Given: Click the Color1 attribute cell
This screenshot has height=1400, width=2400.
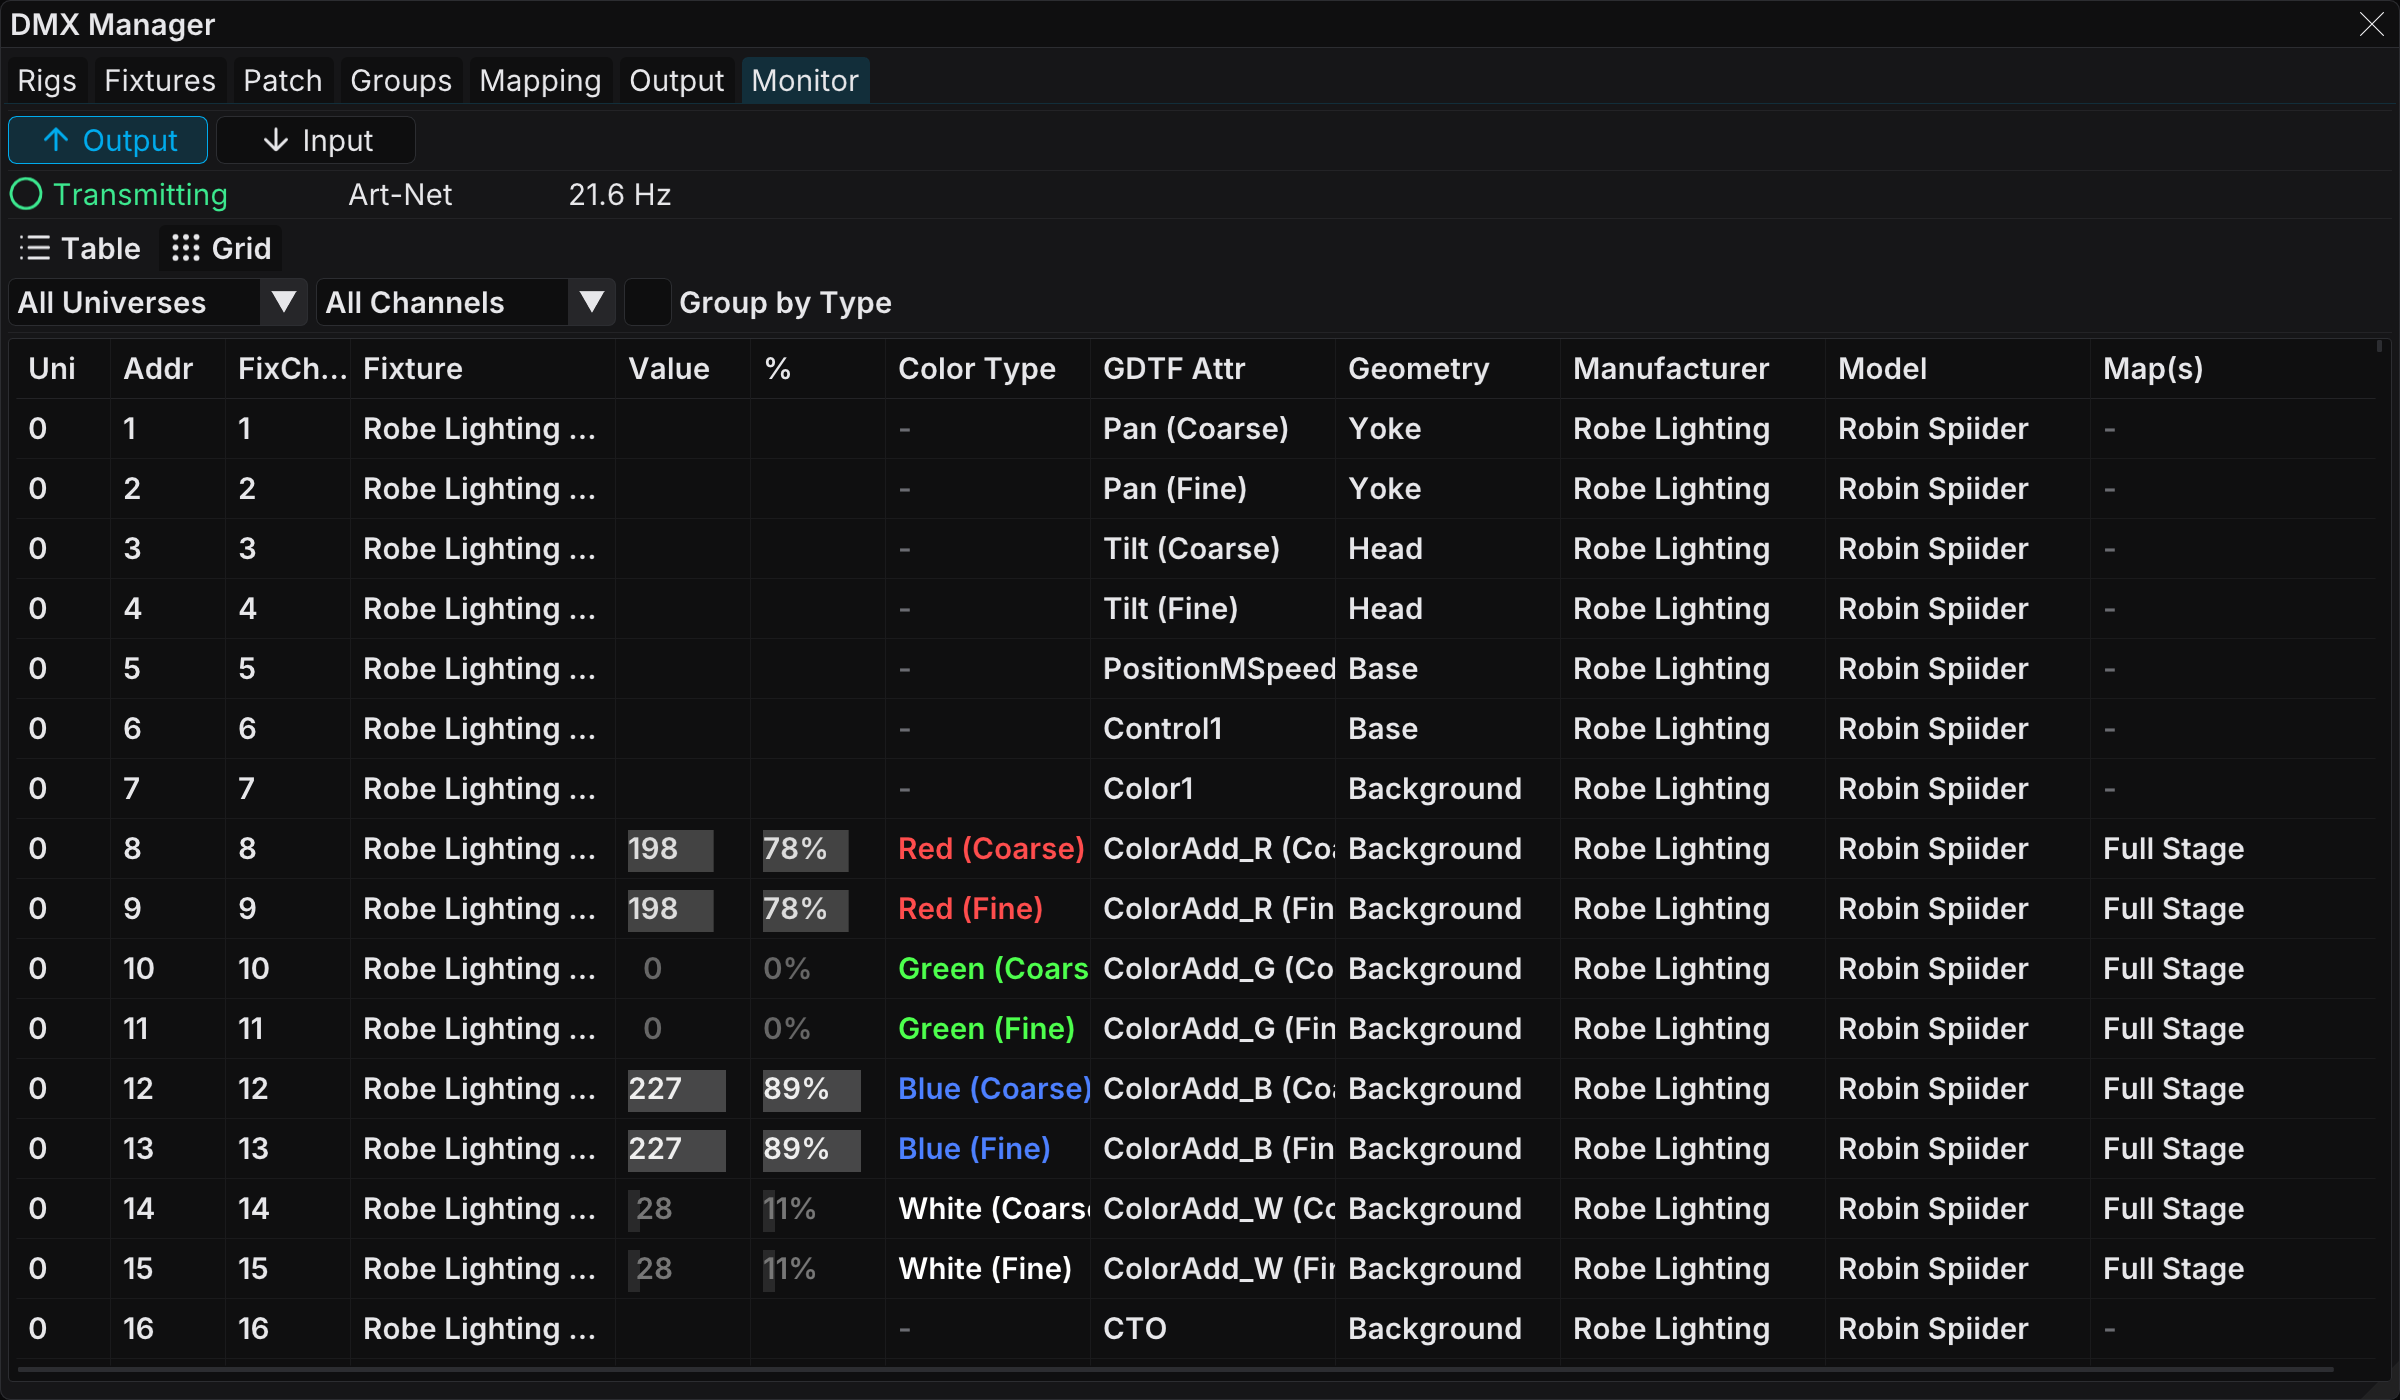Looking at the screenshot, I should [1148, 789].
